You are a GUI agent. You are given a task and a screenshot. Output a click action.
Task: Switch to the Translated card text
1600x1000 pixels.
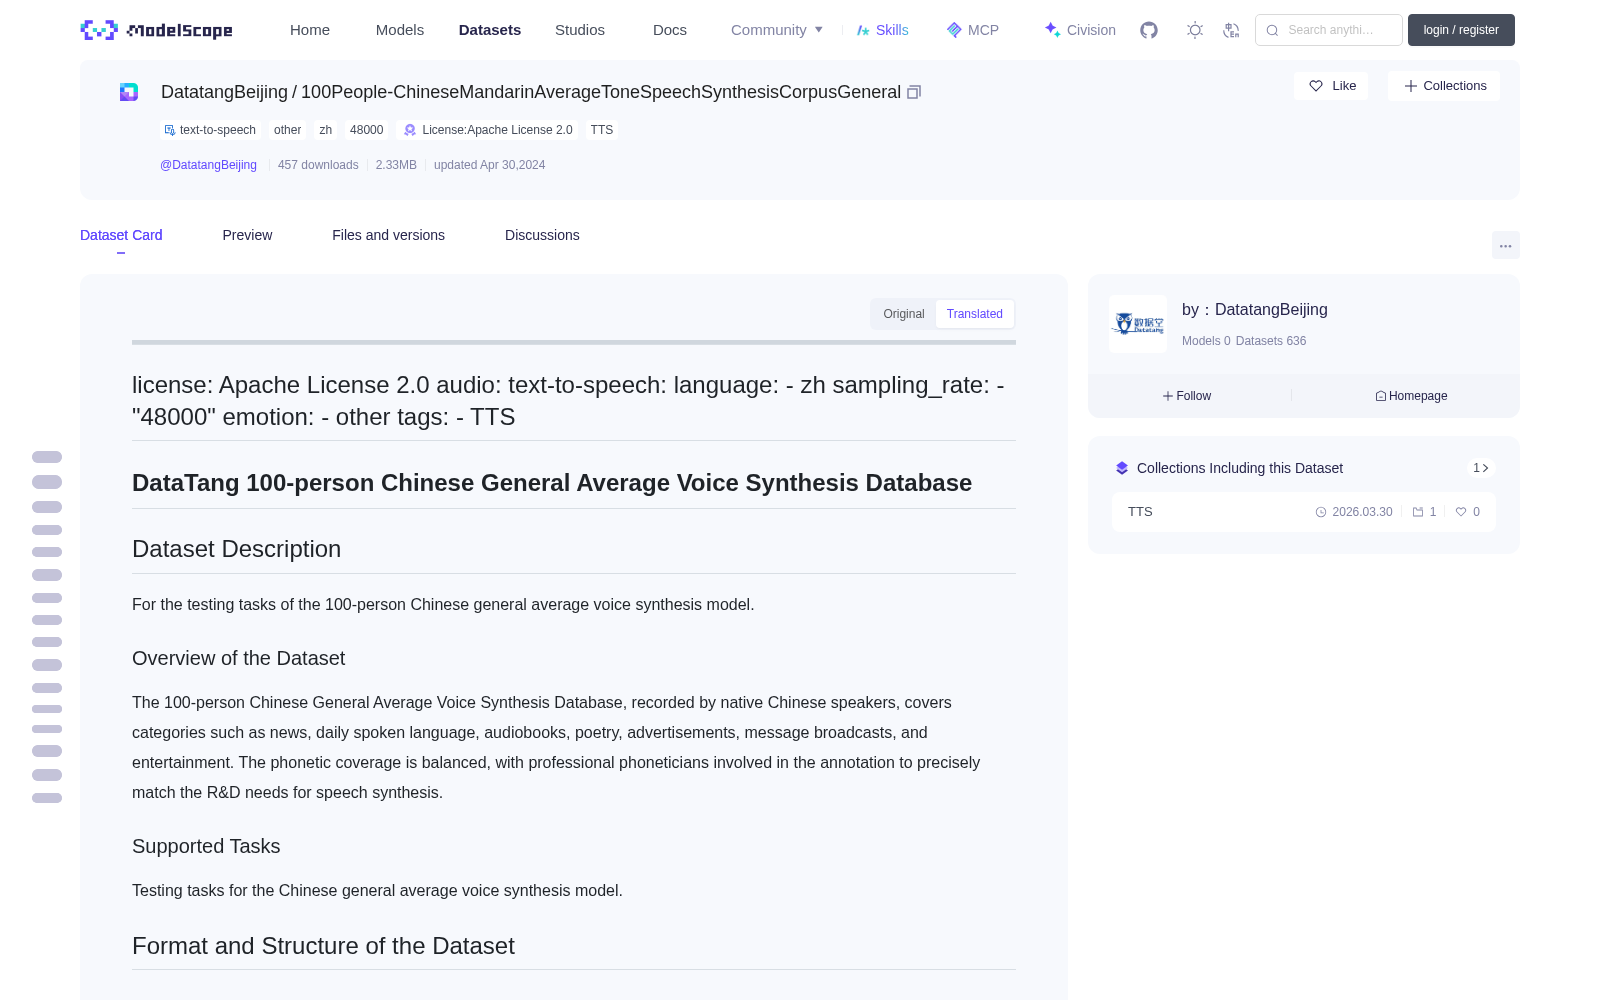[975, 314]
